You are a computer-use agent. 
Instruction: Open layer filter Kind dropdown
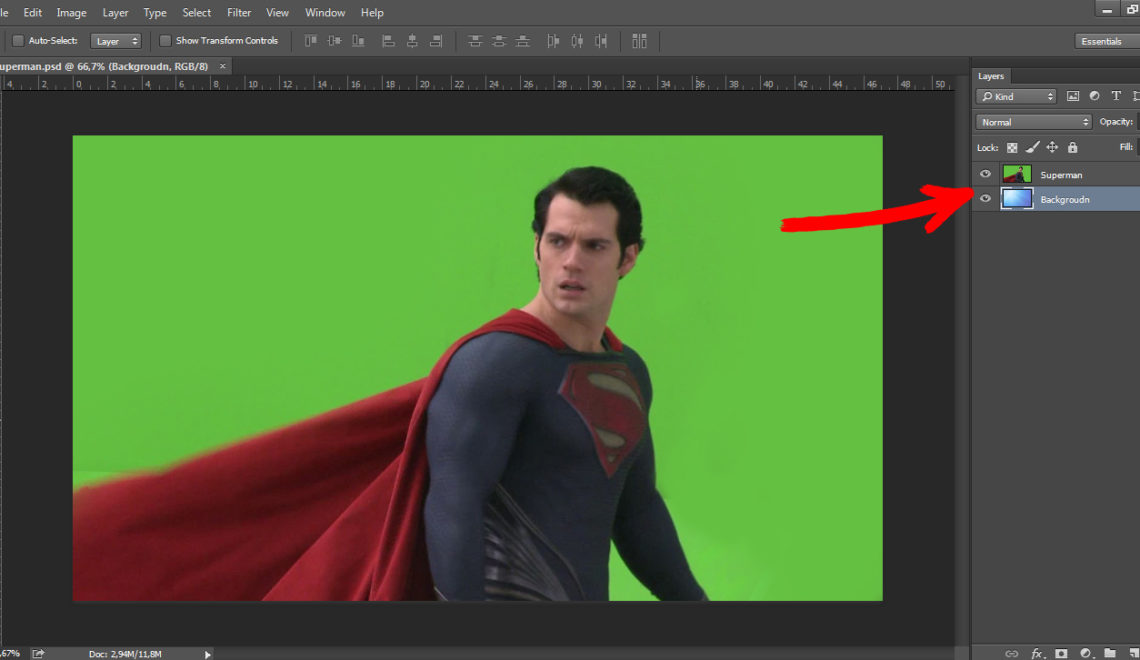tap(1016, 96)
